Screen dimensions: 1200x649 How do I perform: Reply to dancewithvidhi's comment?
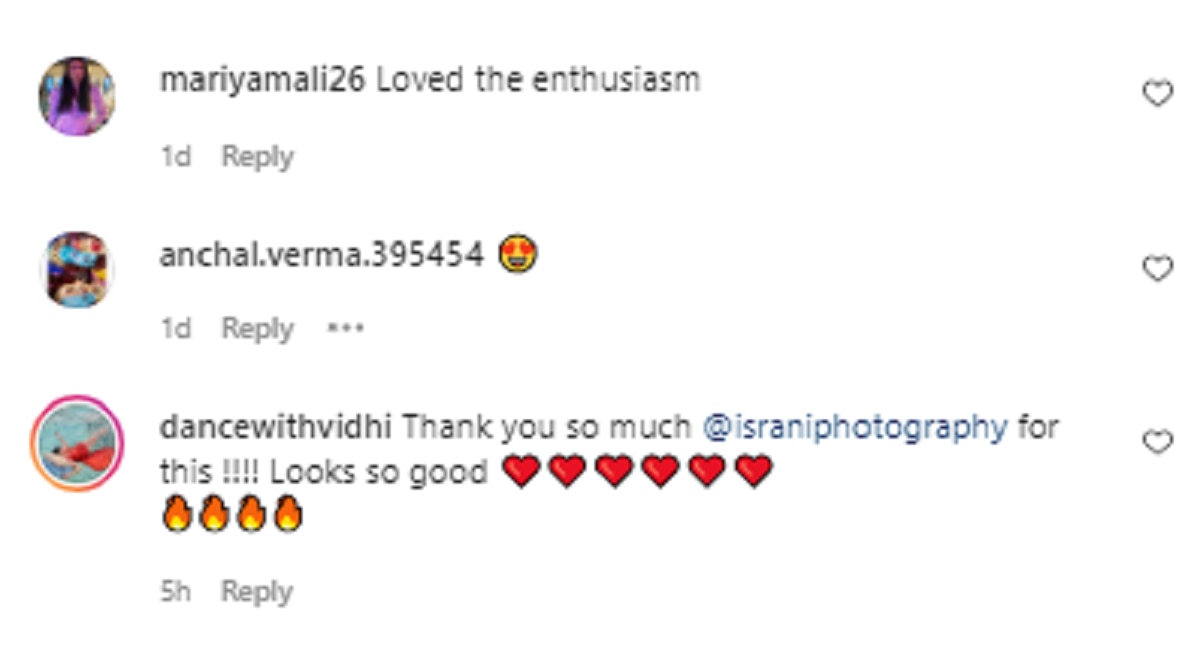[257, 591]
